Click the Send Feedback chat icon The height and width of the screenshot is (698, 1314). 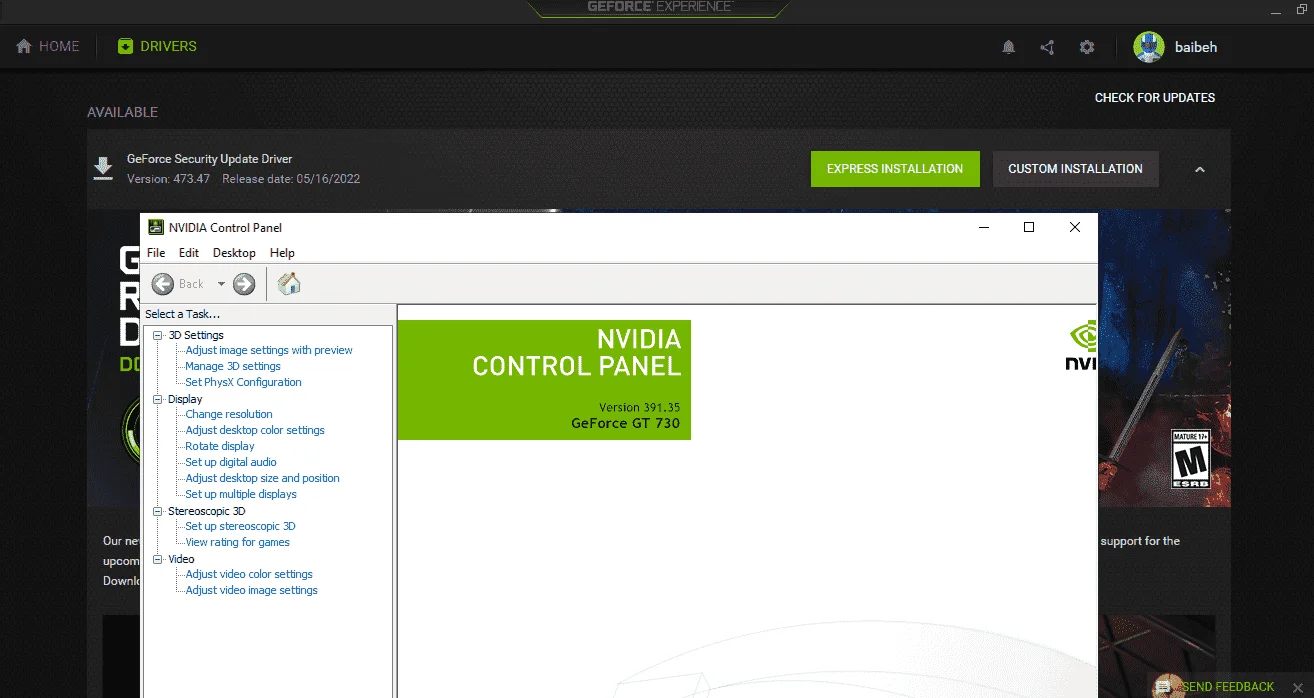(1165, 686)
